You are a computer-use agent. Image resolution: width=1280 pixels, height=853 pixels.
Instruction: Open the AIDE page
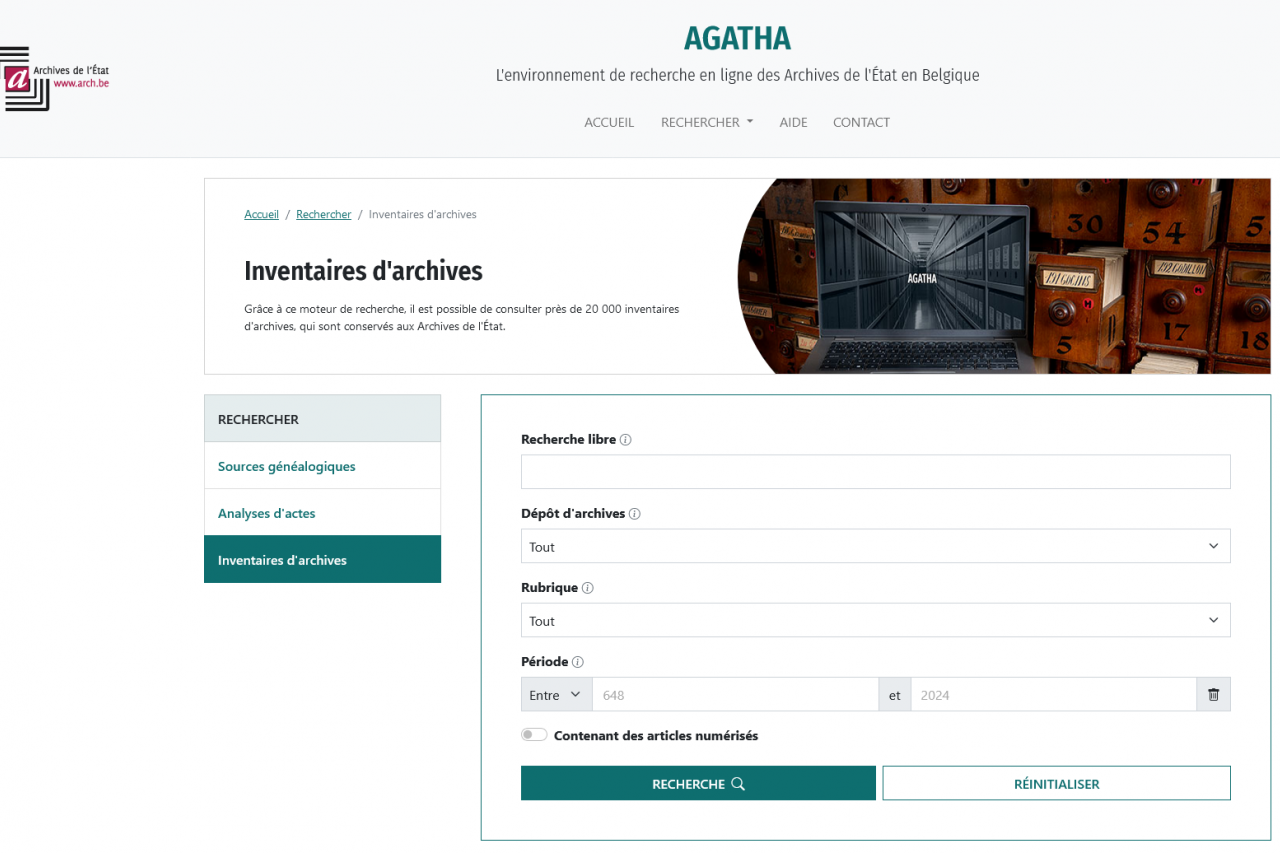tap(793, 122)
